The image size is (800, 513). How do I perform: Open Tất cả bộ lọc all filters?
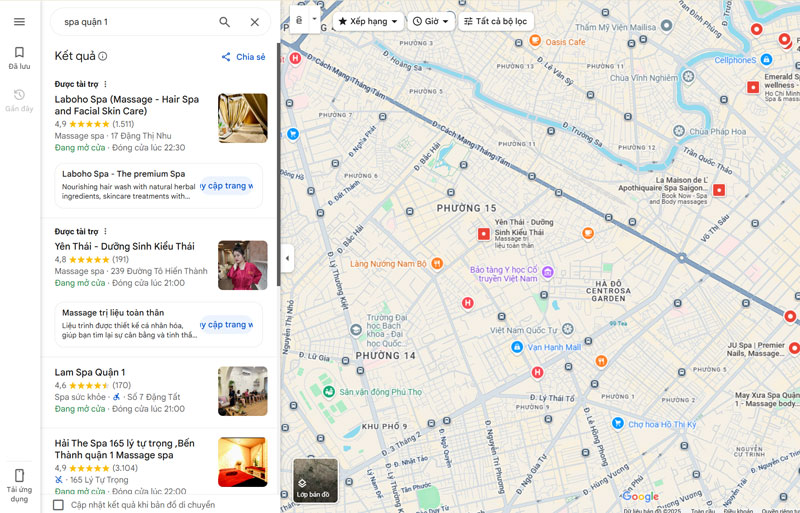pos(495,21)
